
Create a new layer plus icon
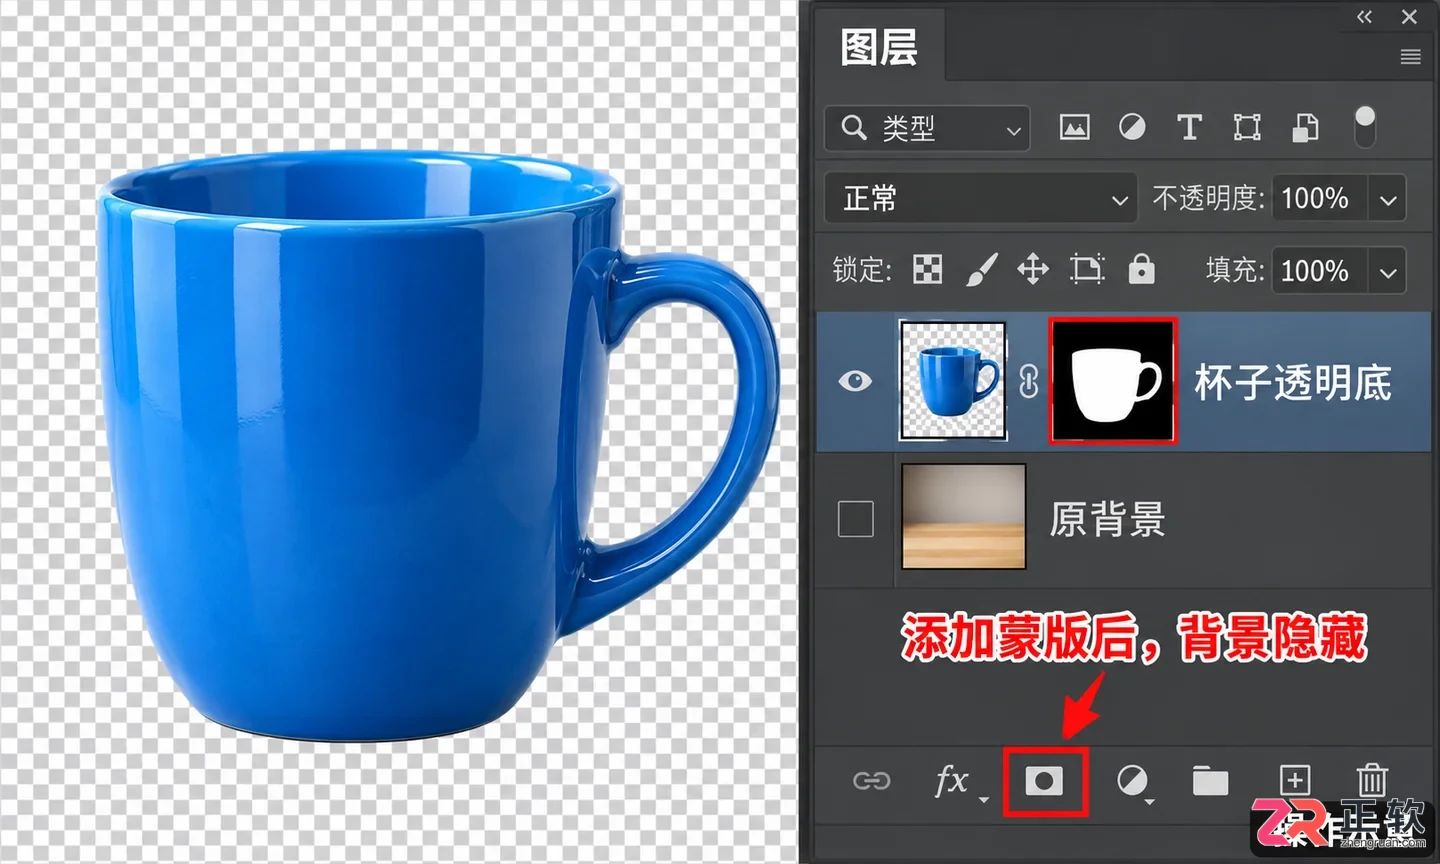tap(1295, 780)
